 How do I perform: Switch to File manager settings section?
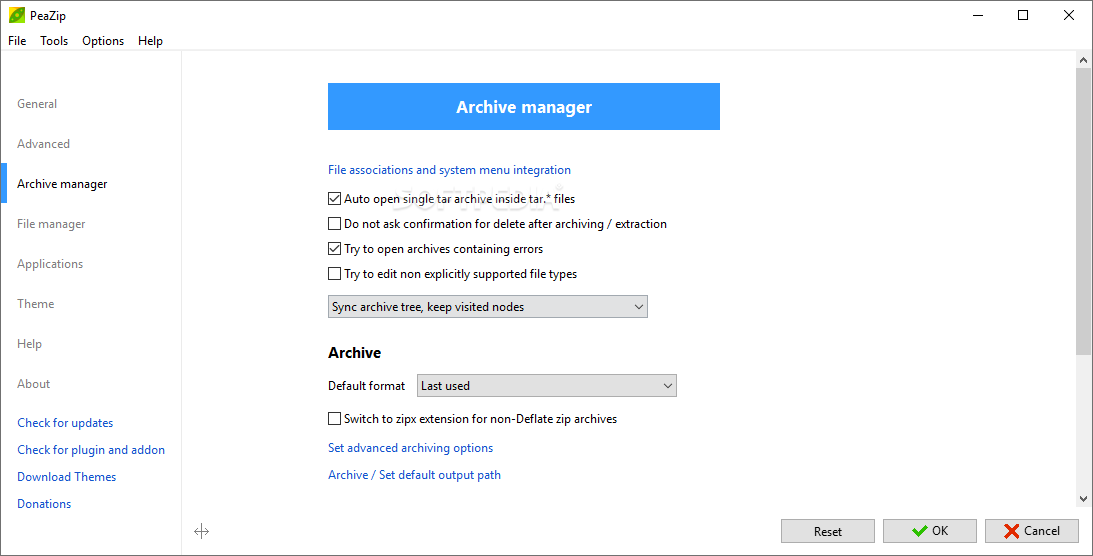[x=51, y=224]
